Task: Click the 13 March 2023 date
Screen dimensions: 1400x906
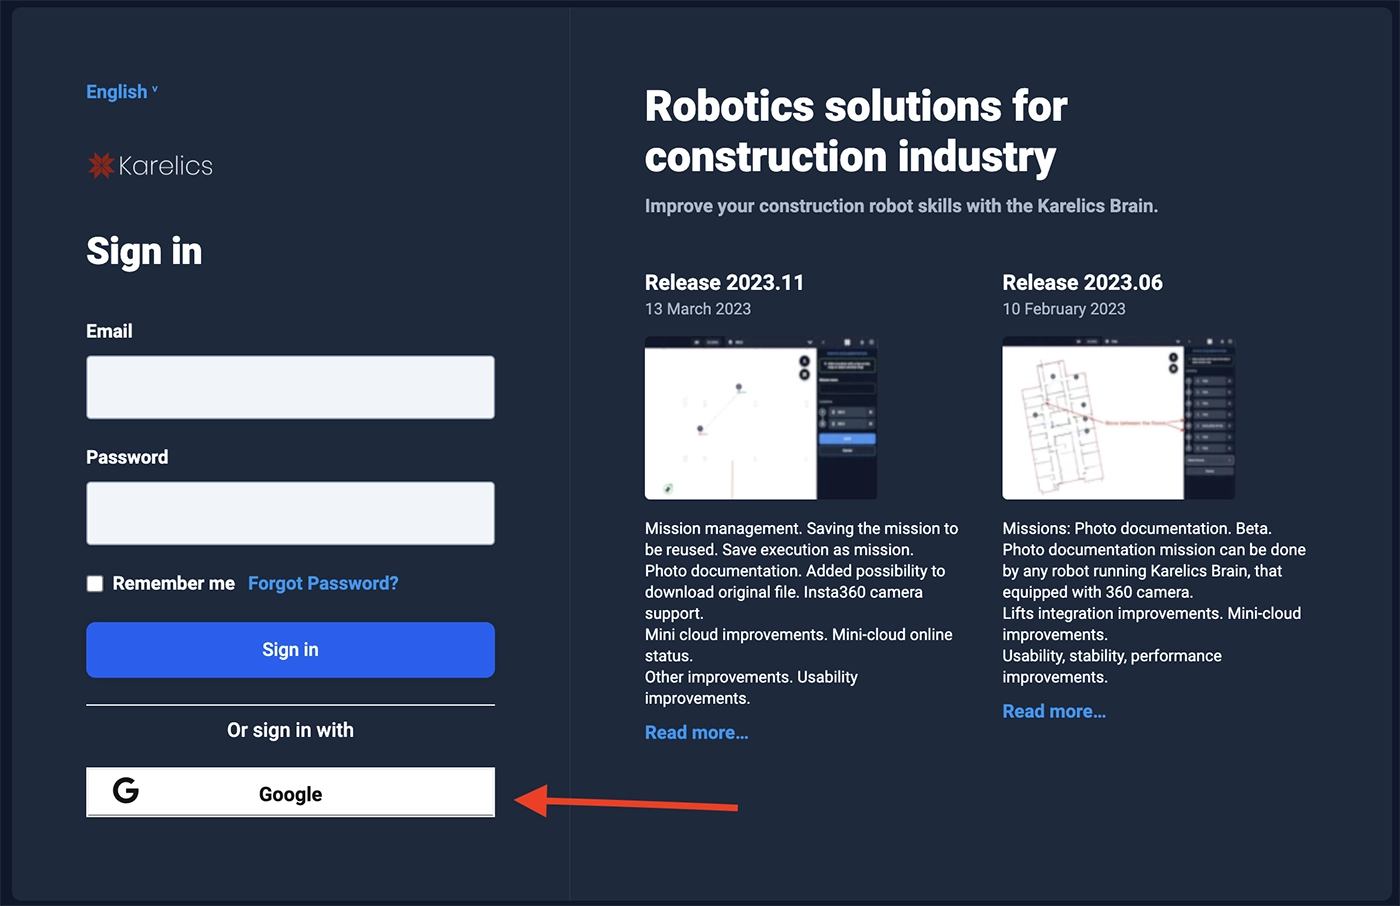Action: [698, 309]
